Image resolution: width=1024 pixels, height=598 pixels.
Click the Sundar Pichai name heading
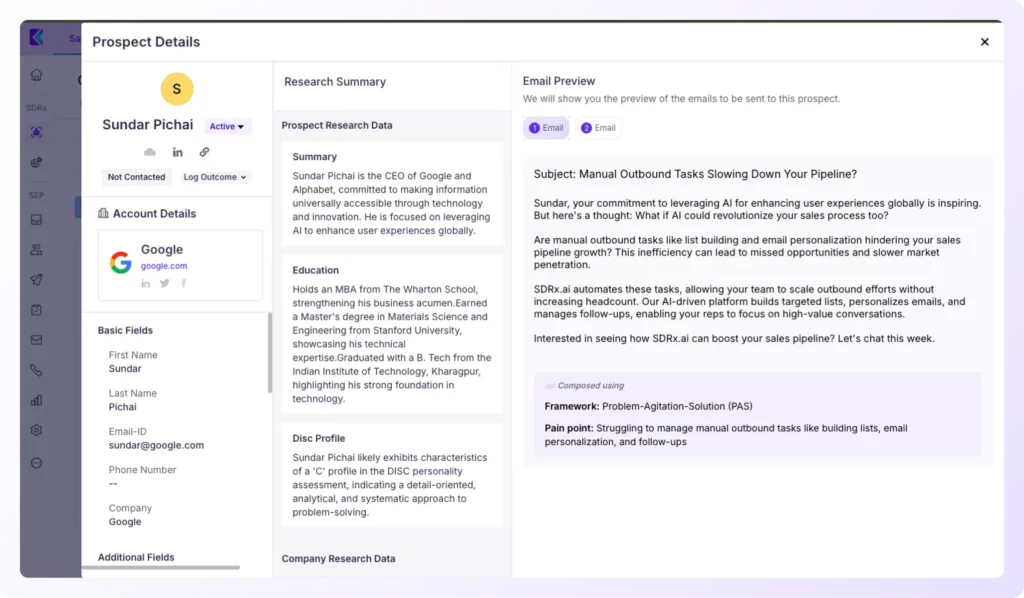tap(148, 125)
